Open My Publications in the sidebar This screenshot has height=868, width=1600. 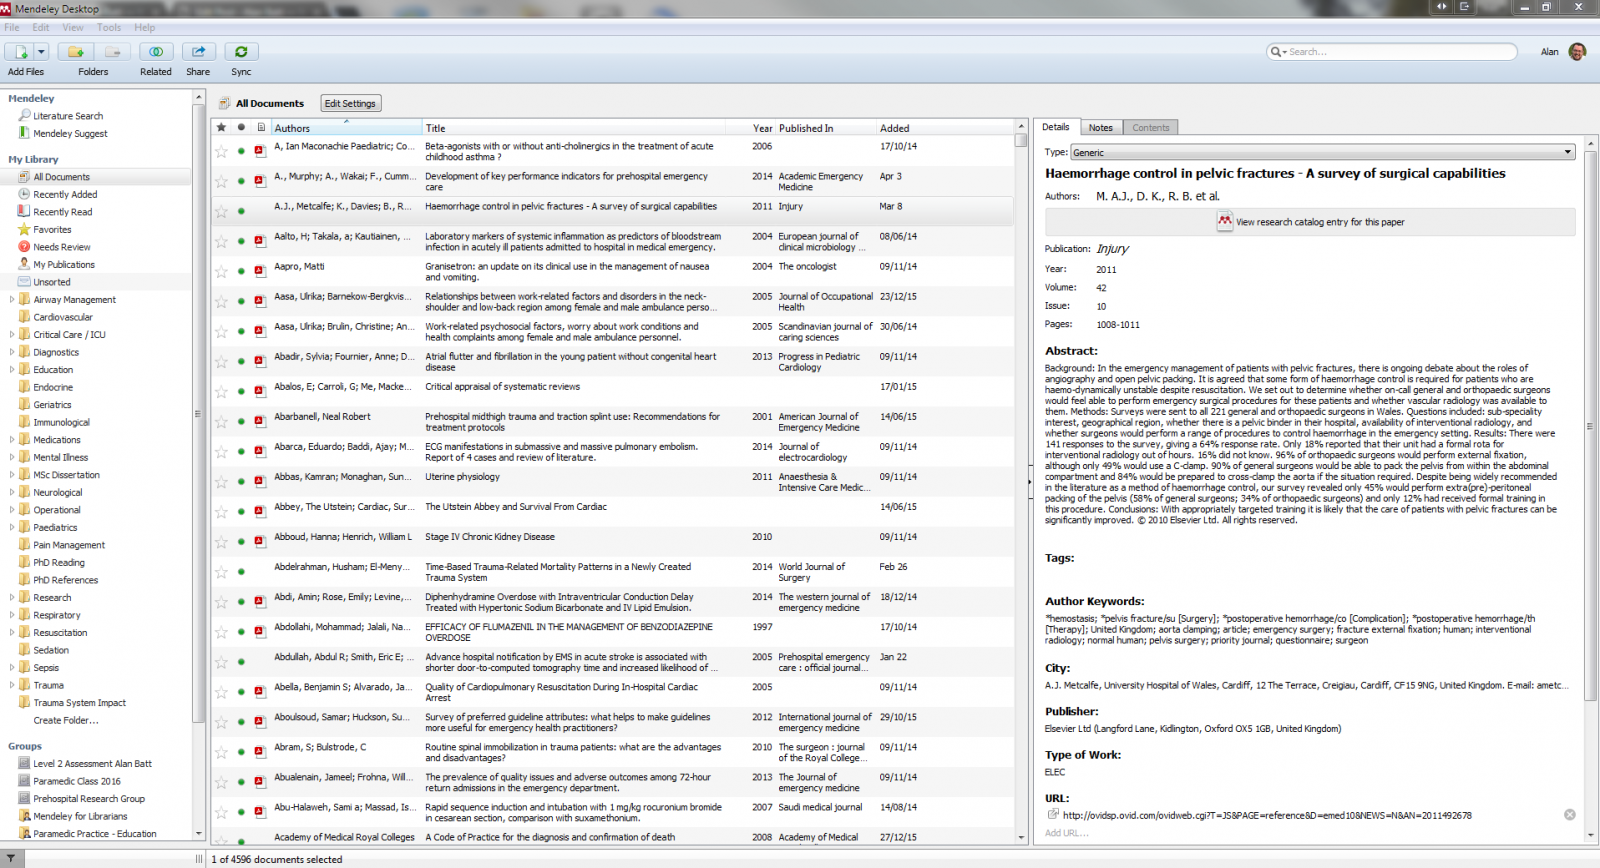pos(64,264)
